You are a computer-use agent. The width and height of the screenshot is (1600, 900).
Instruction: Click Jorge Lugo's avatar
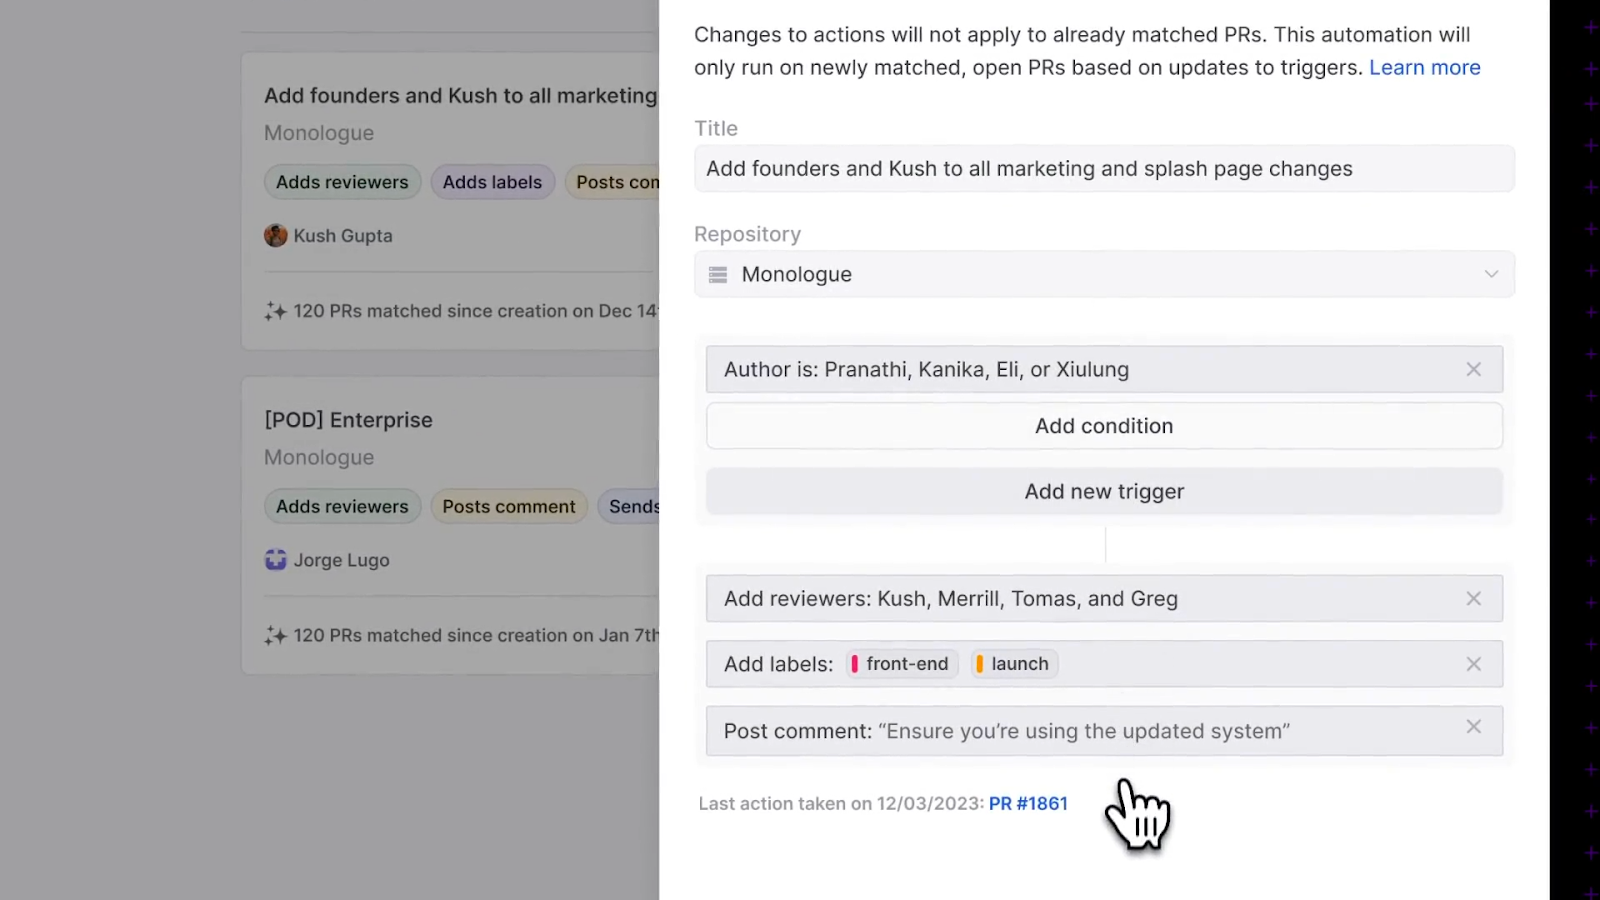click(x=274, y=560)
